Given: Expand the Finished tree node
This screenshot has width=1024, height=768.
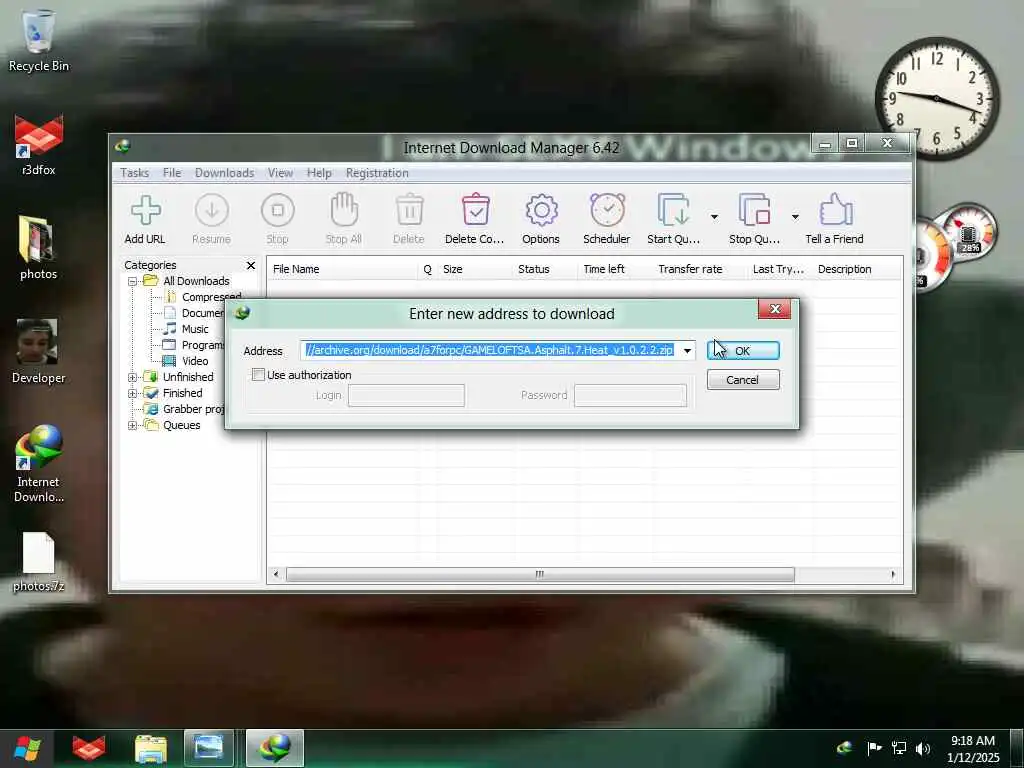Looking at the screenshot, I should (x=132, y=393).
